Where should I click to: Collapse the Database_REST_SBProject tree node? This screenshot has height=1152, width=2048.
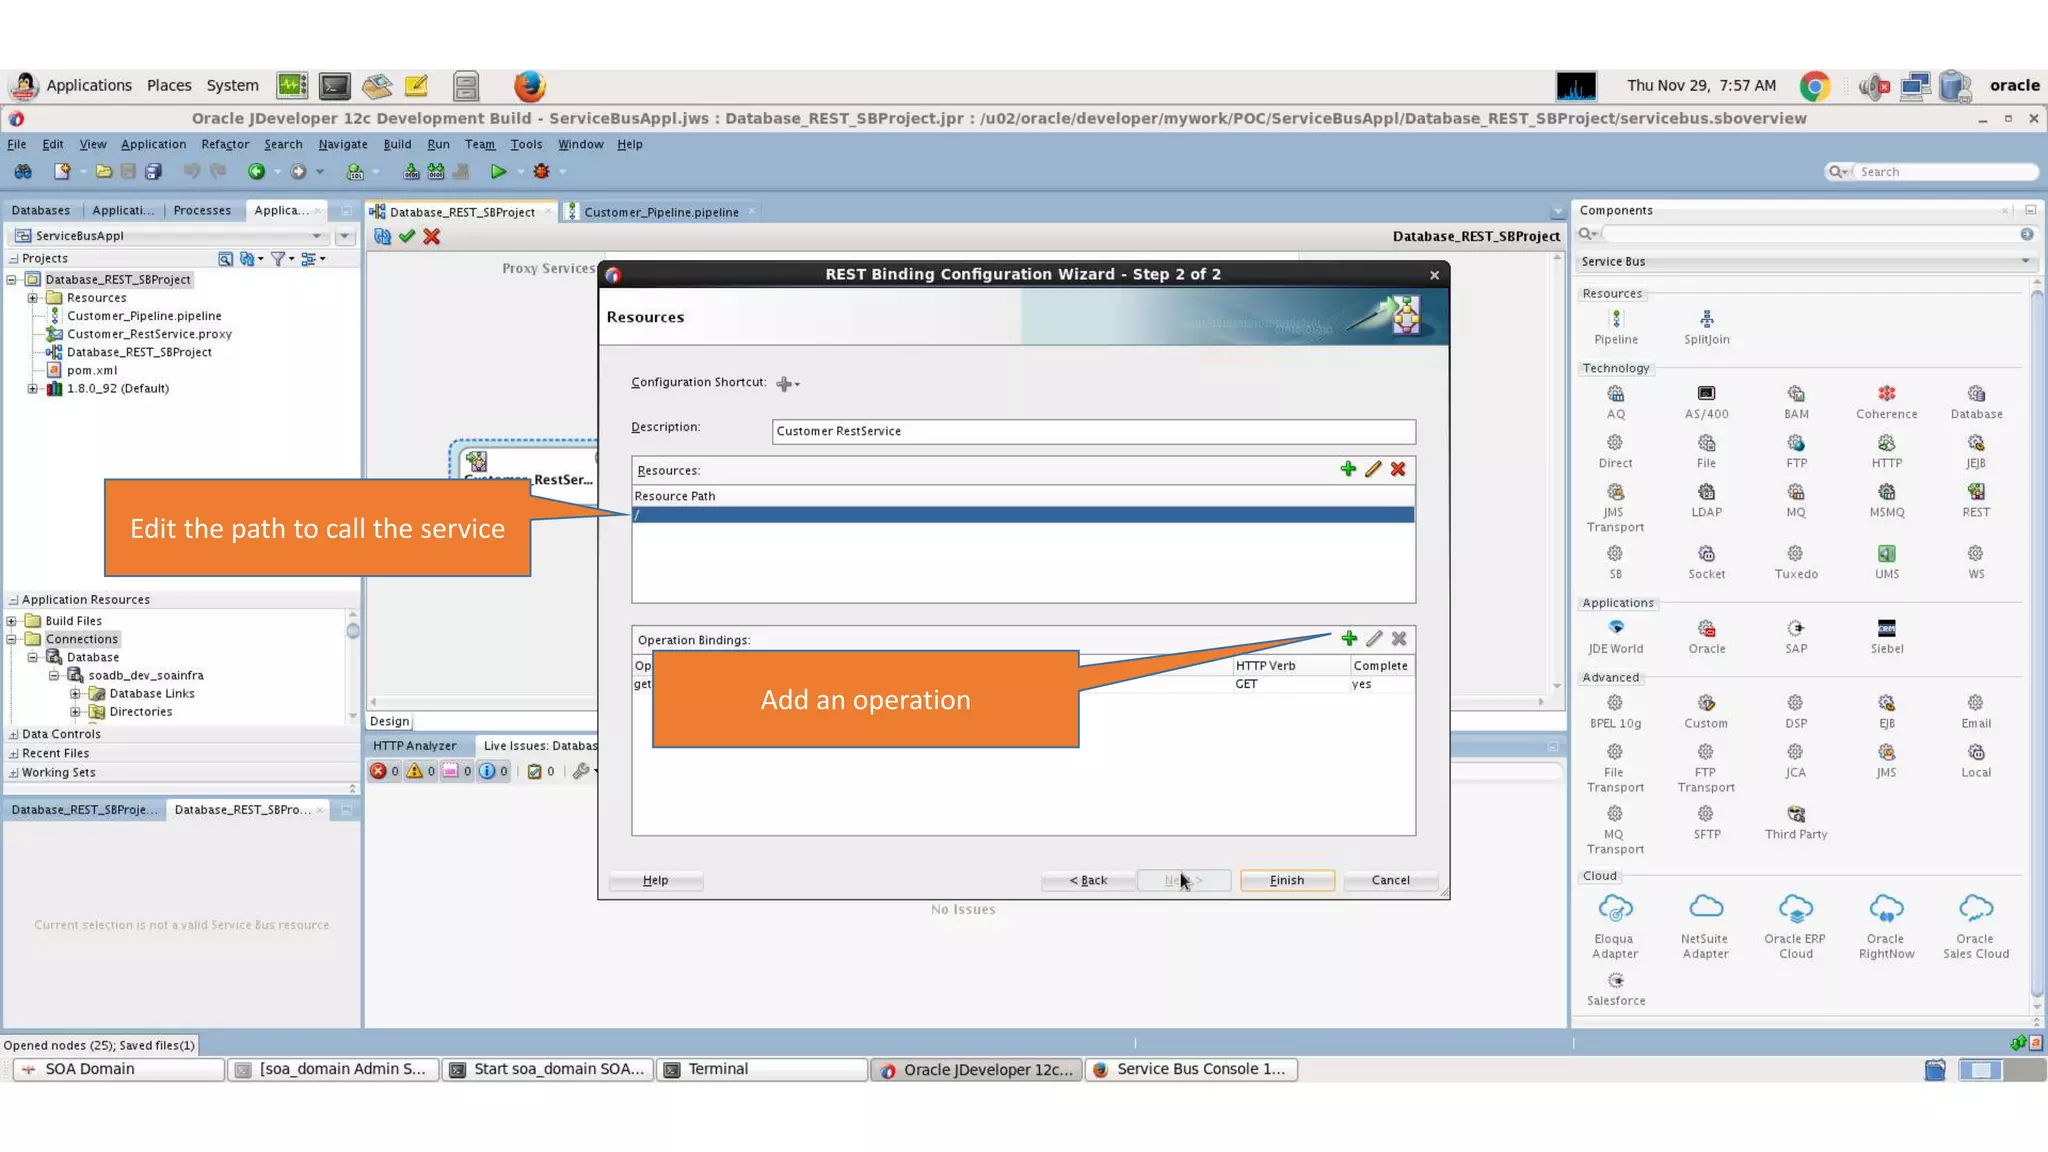click(x=12, y=280)
